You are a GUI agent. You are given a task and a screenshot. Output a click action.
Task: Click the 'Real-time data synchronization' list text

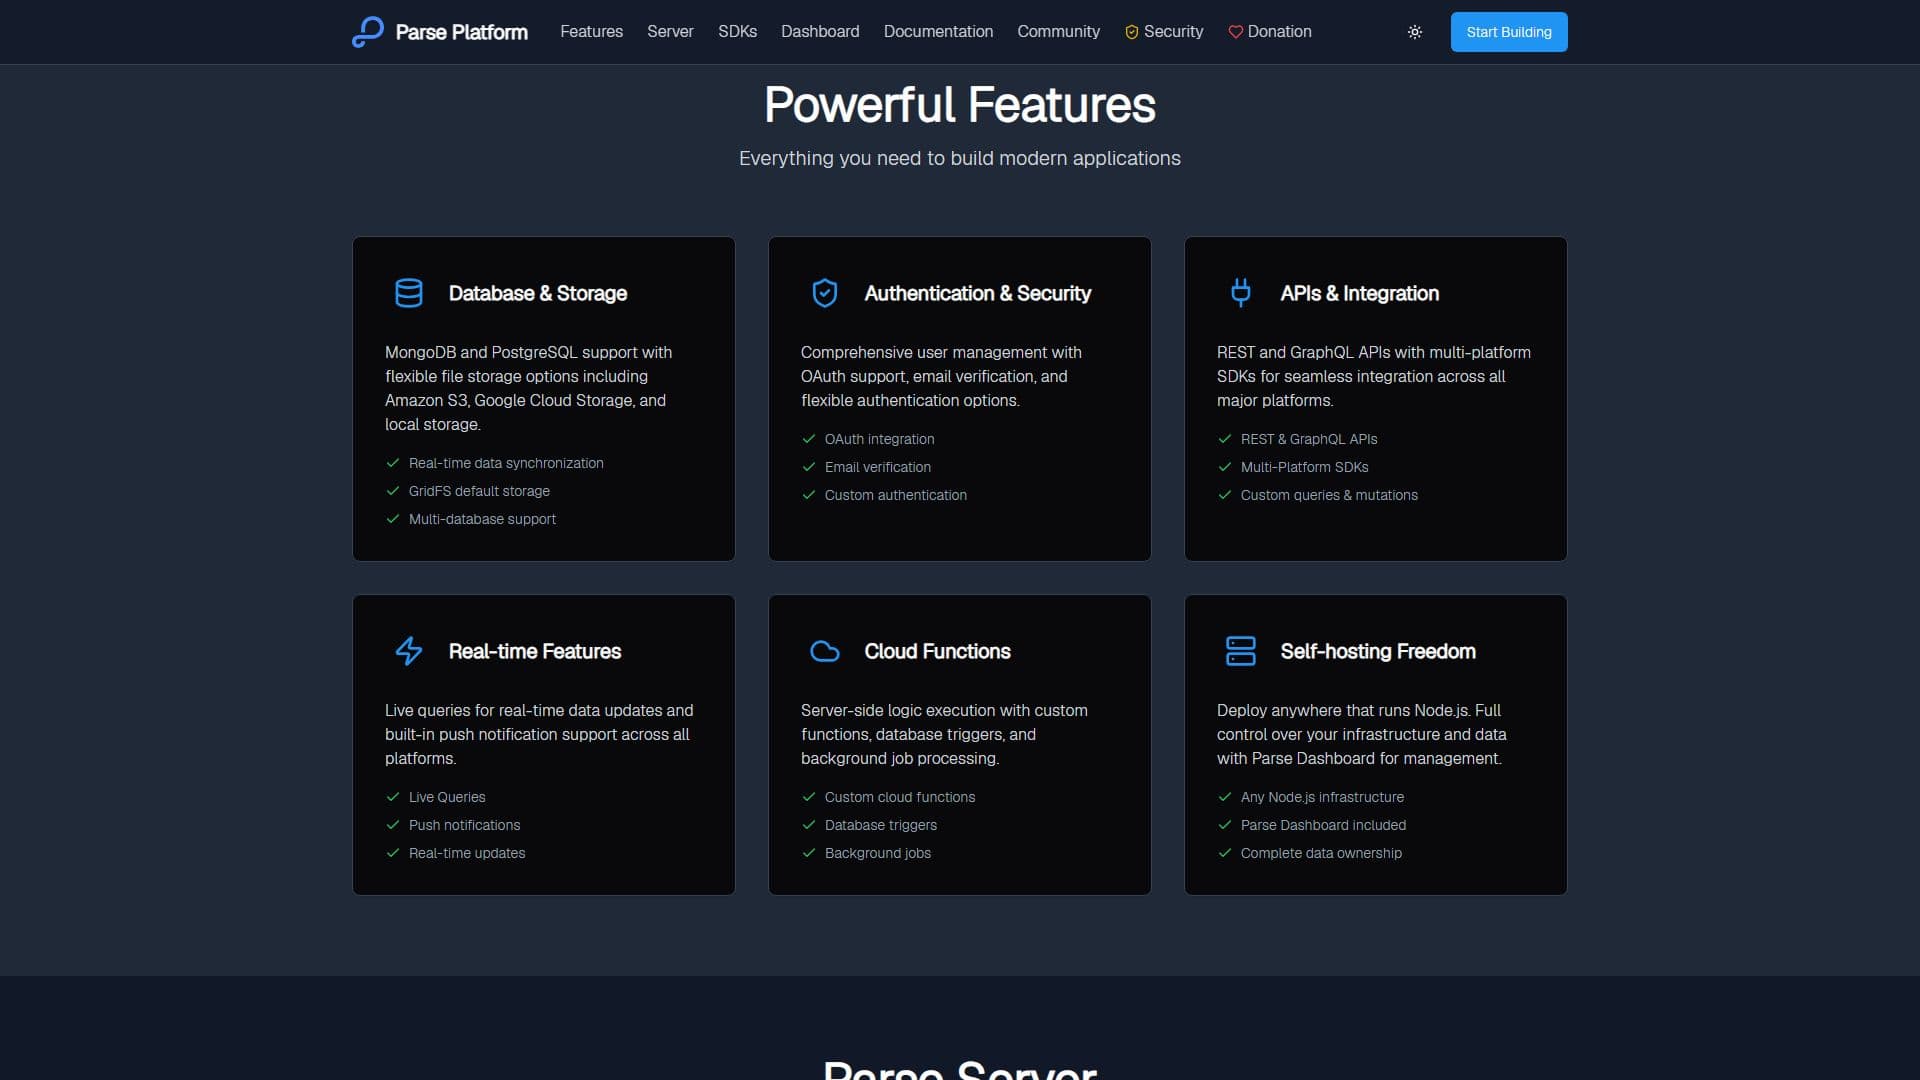506,463
